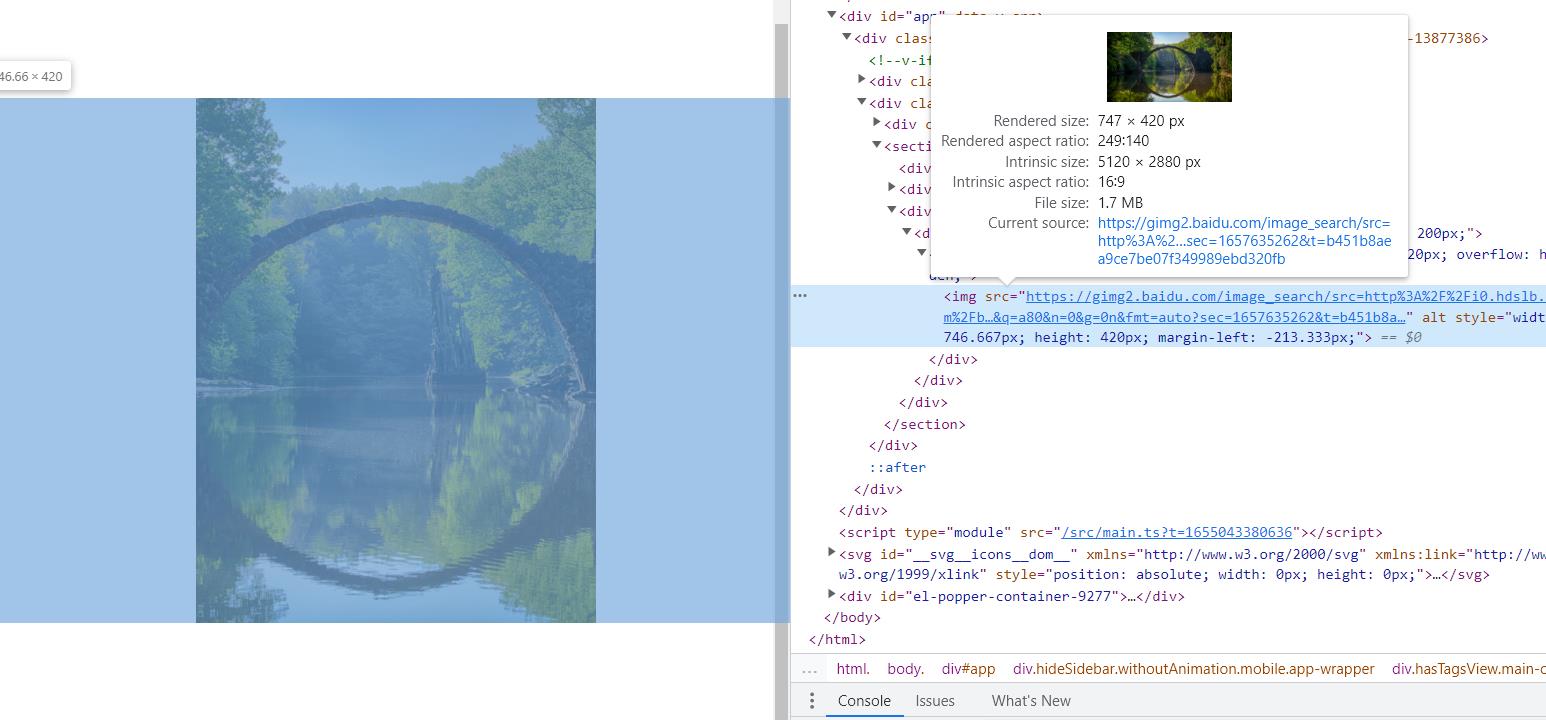Open the Current source URL in the tooltip
The image size is (1546, 720).
(x=1244, y=241)
